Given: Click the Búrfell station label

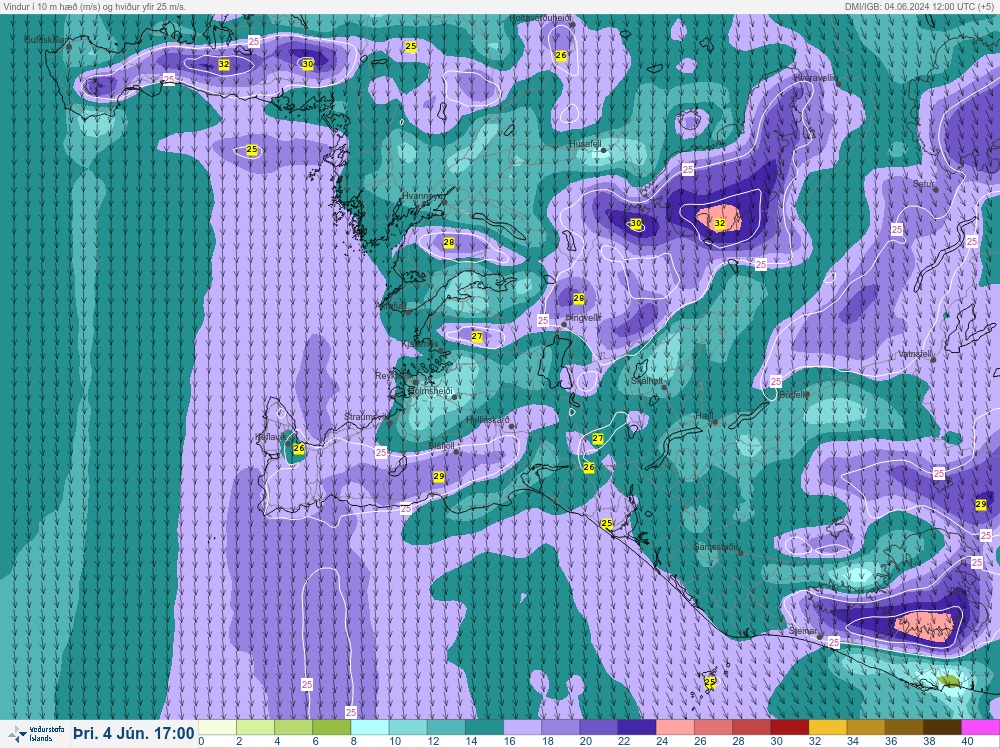Looking at the screenshot, I should point(793,395).
